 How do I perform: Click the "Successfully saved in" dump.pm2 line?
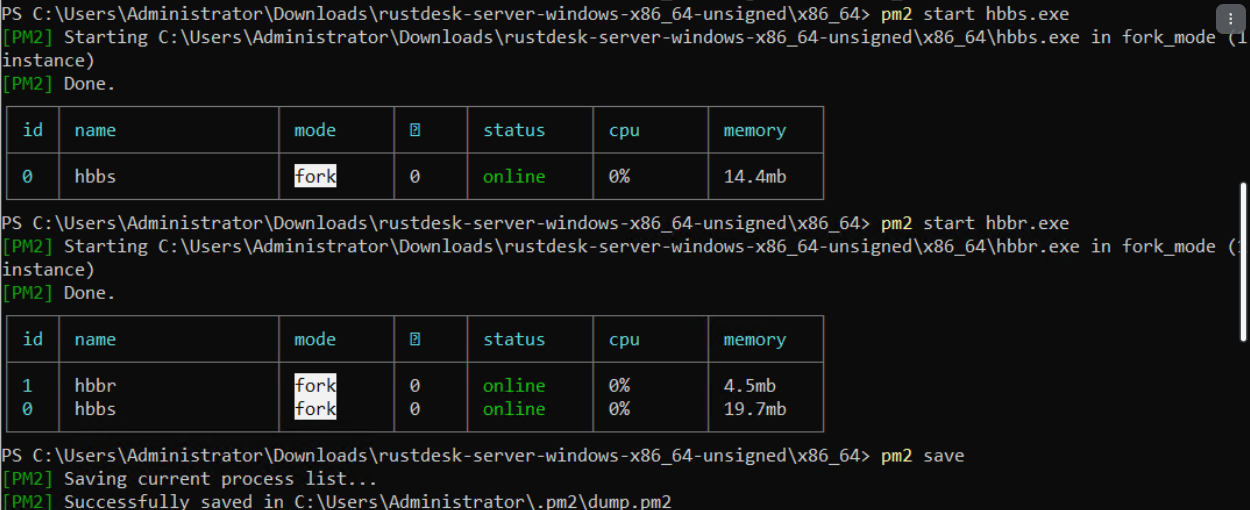(x=337, y=501)
